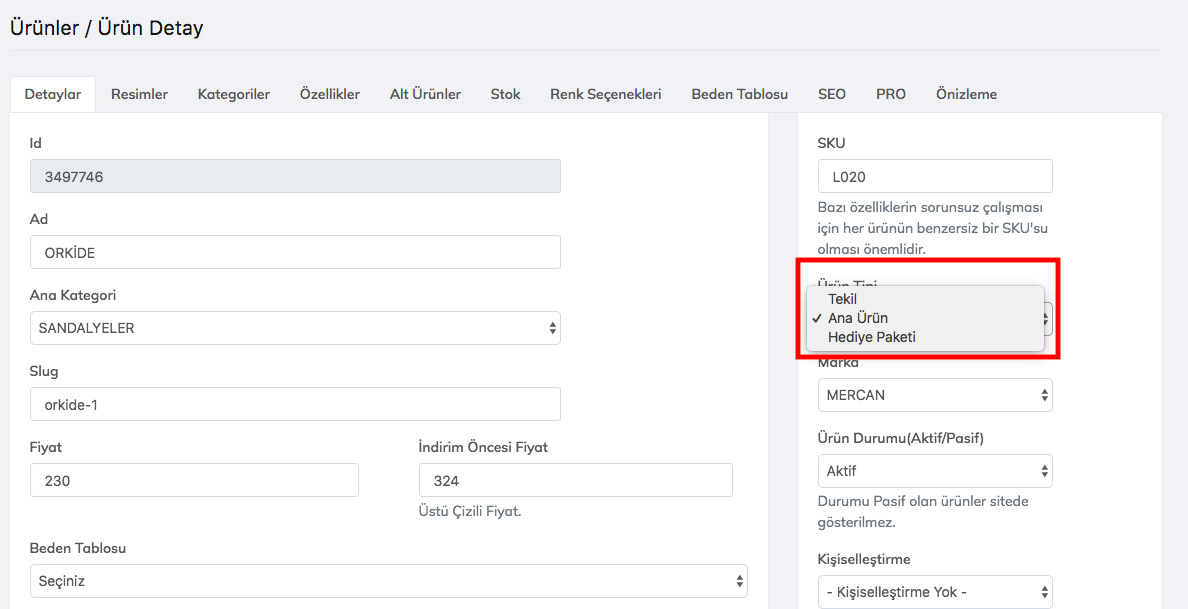
Task: Open the Beden Tablosu Seçiniz dropdown
Action: coord(388,581)
